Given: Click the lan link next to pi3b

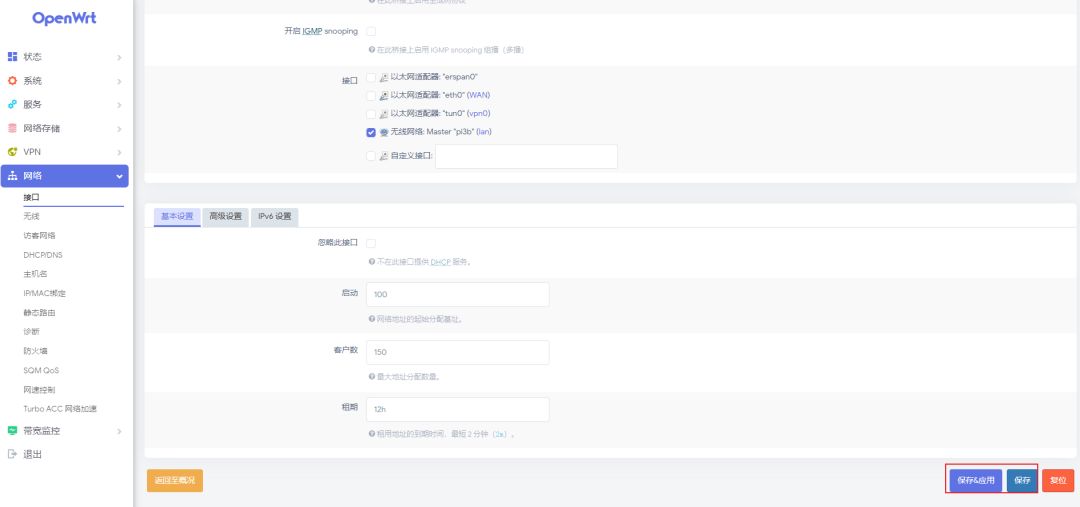Looking at the screenshot, I should point(484,132).
